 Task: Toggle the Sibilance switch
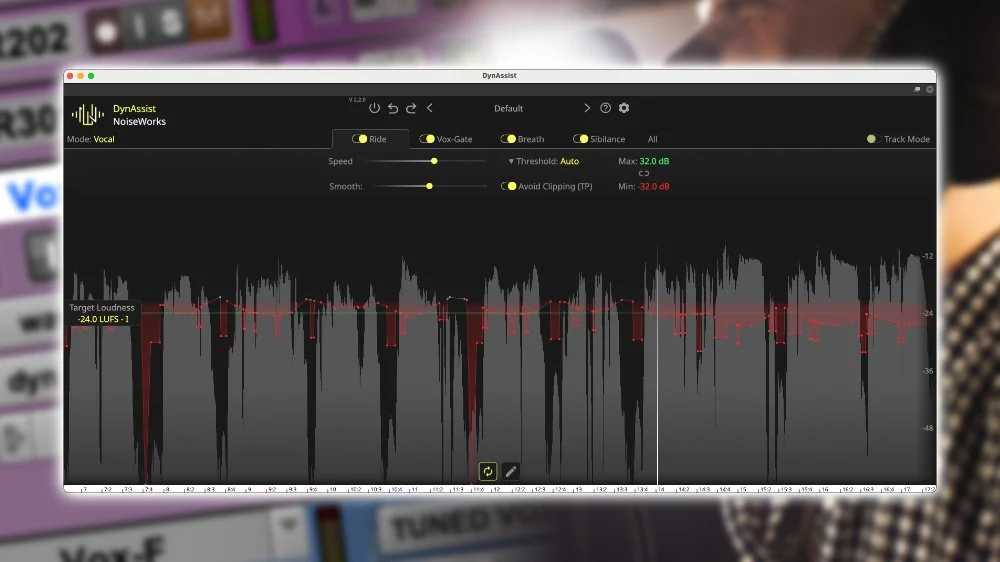[x=580, y=139]
